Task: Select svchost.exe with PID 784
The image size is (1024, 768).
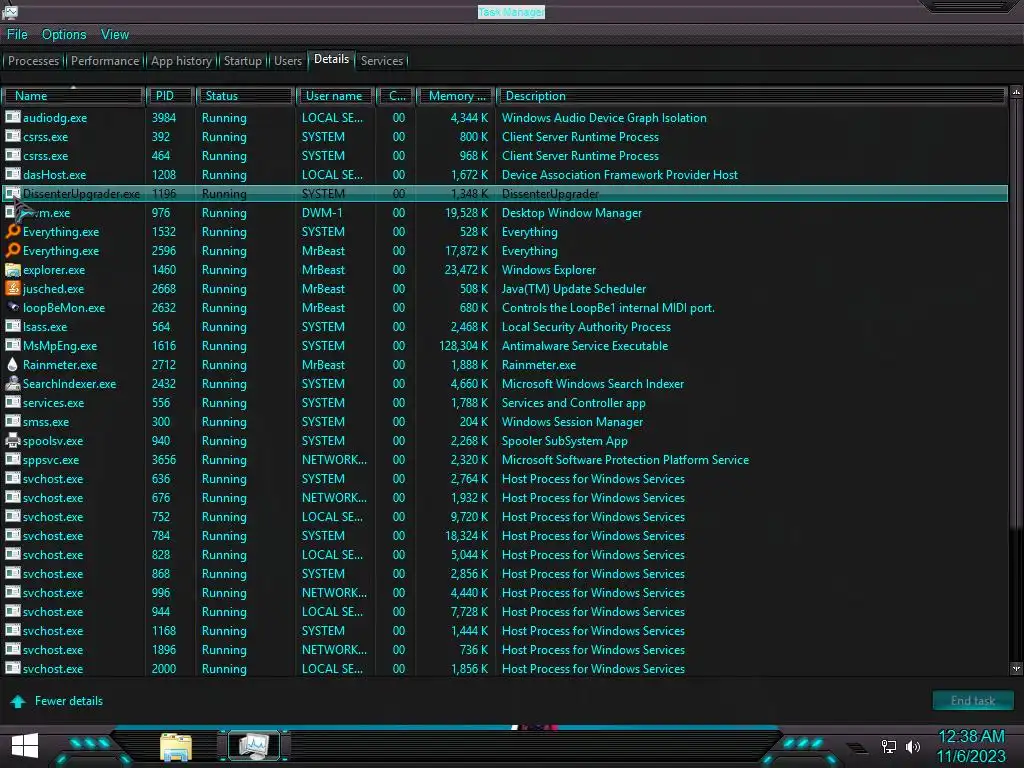Action: [x=505, y=536]
